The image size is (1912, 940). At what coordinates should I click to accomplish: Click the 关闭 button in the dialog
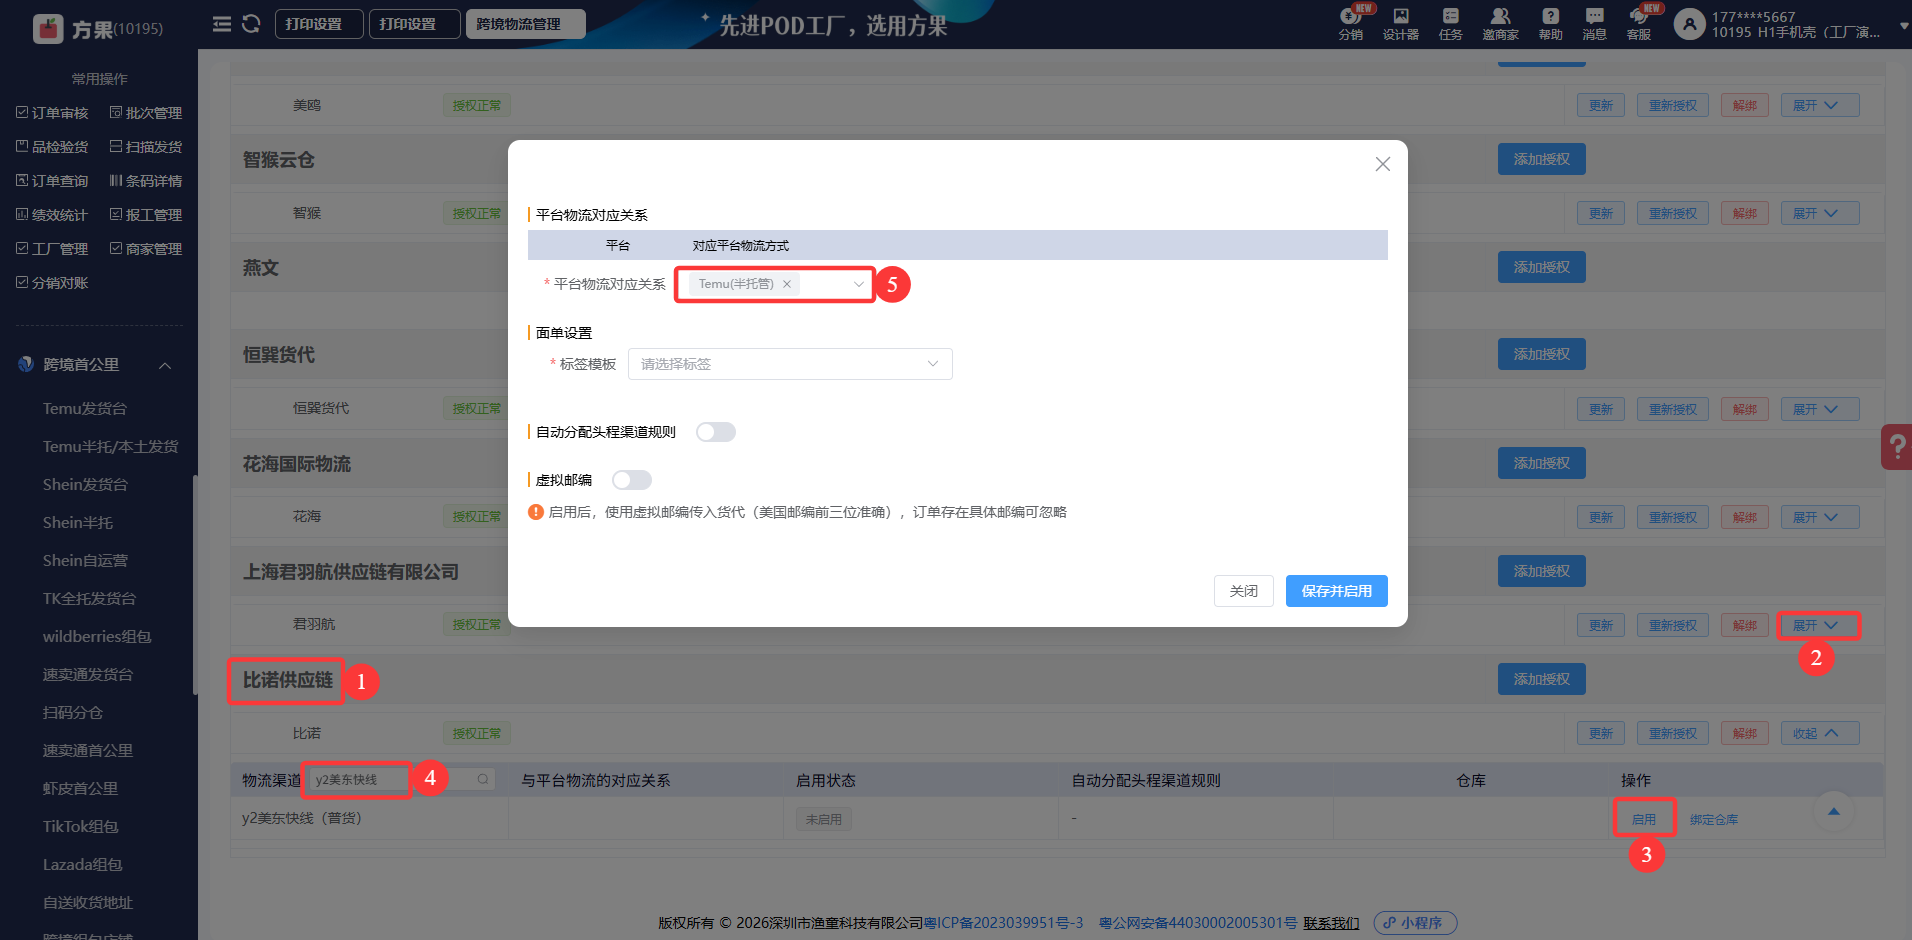click(1243, 591)
